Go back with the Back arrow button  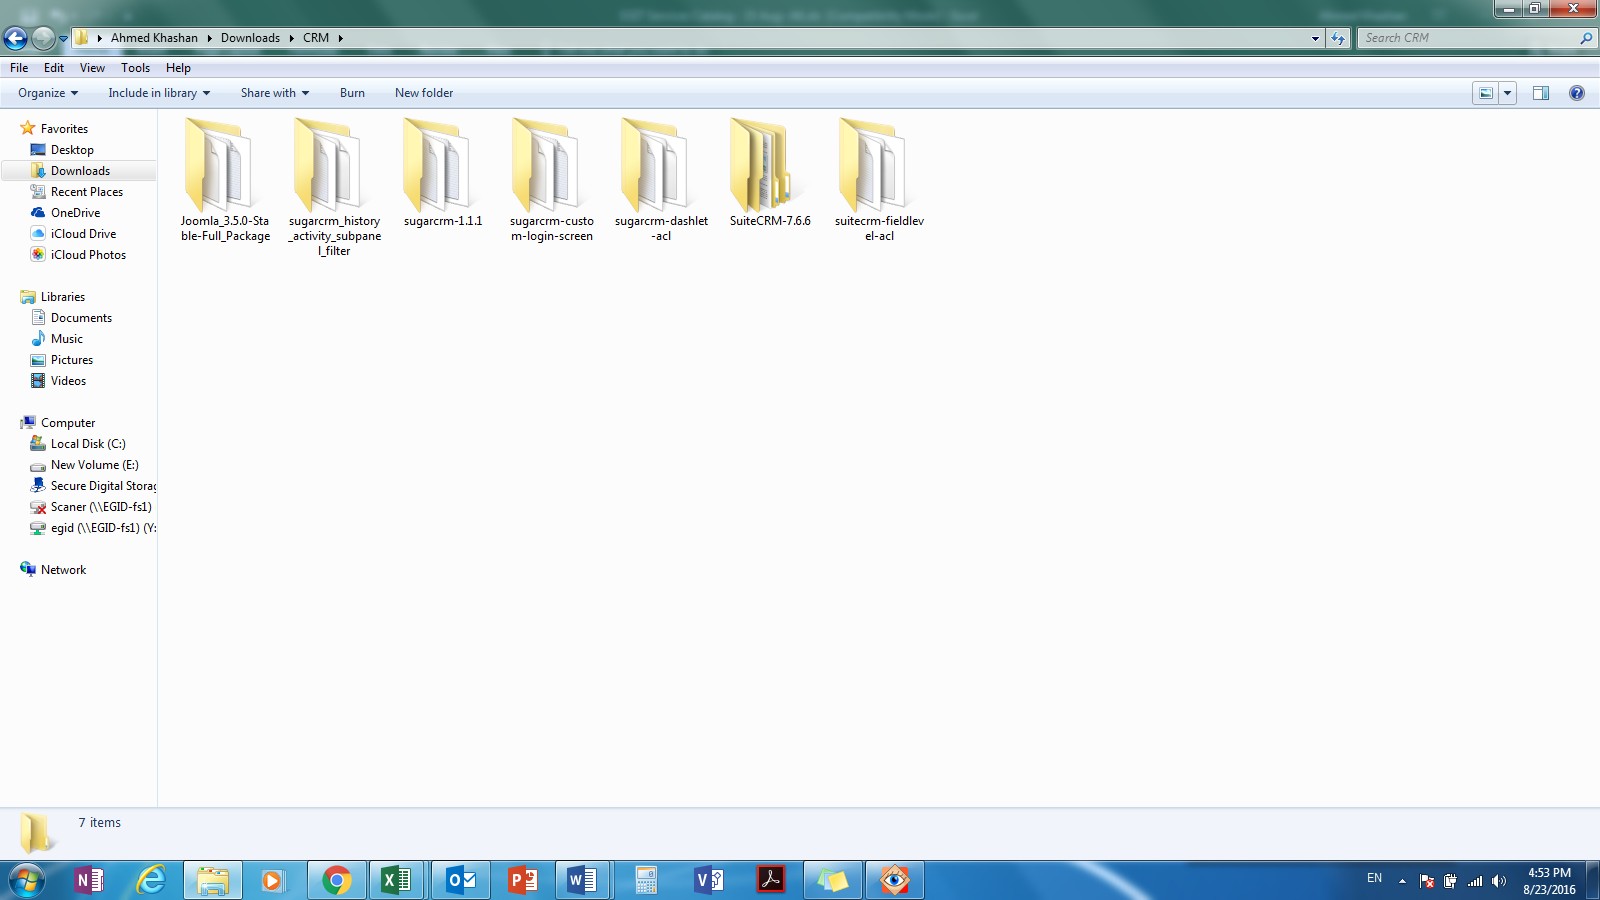click(x=15, y=38)
